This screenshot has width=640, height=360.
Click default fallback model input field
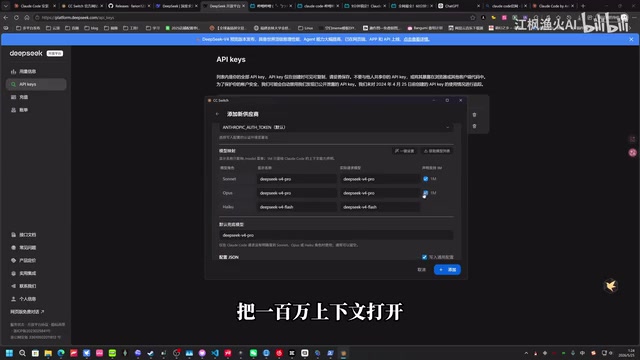tap(336, 235)
